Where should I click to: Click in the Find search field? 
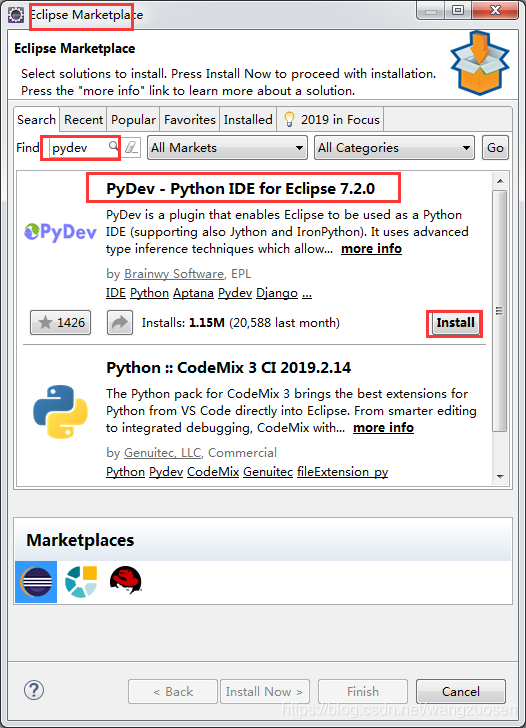[84, 148]
